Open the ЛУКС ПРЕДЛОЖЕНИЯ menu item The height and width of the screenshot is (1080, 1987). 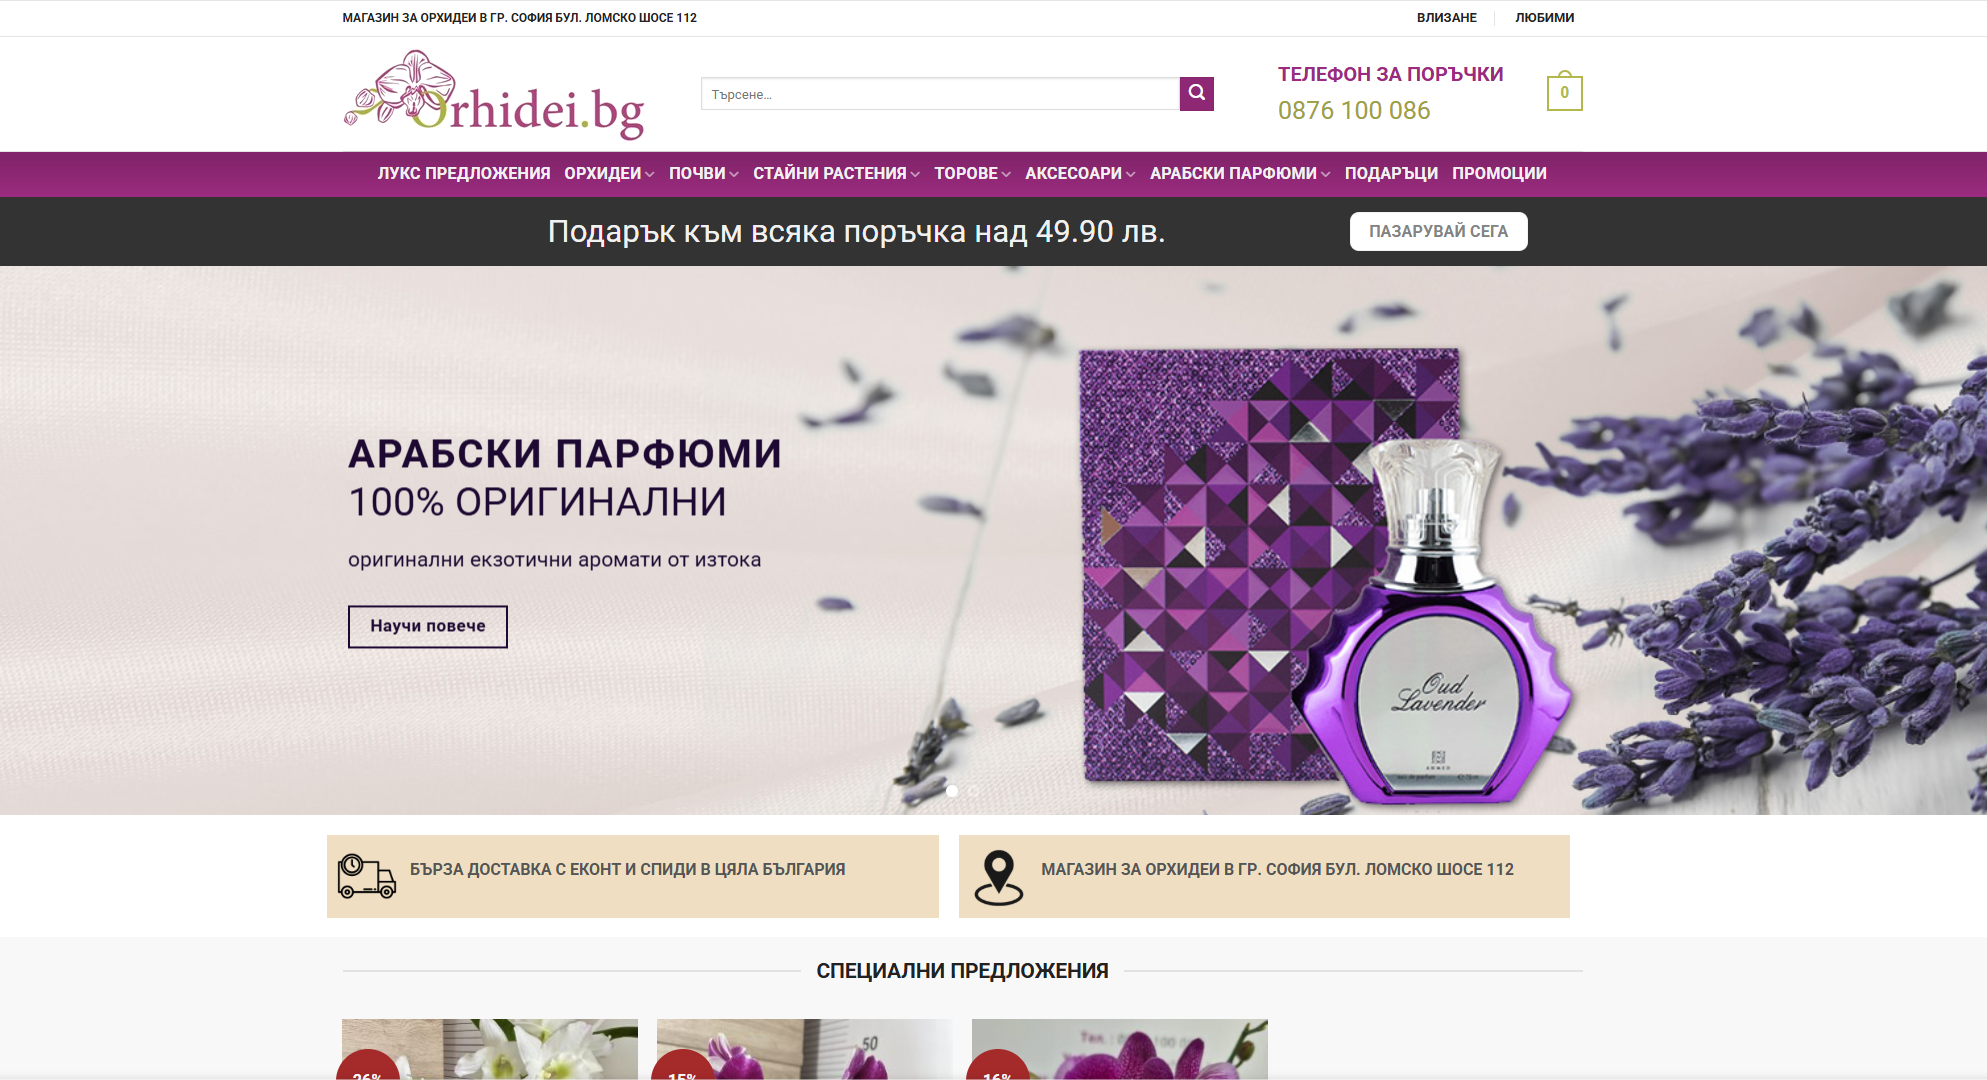click(464, 174)
